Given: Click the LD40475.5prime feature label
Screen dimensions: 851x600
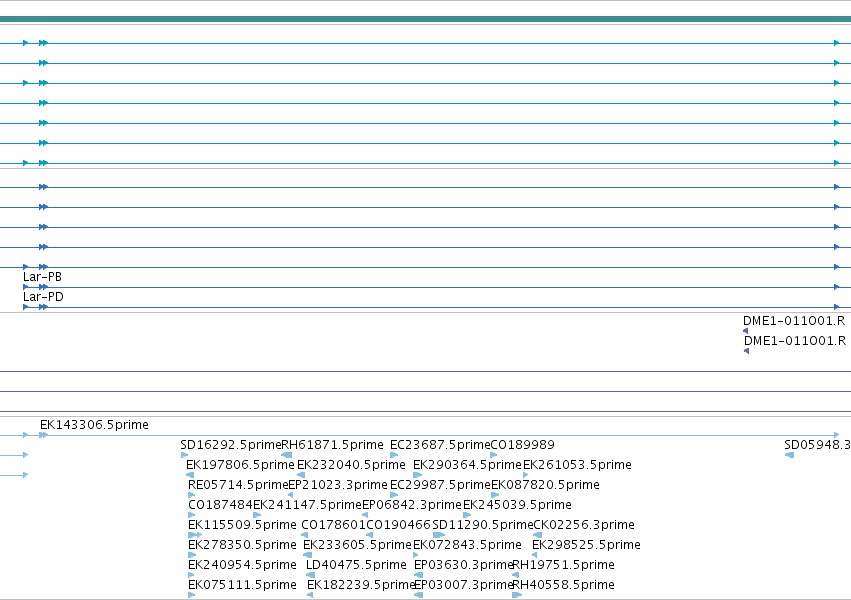Looking at the screenshot, I should pos(356,565).
